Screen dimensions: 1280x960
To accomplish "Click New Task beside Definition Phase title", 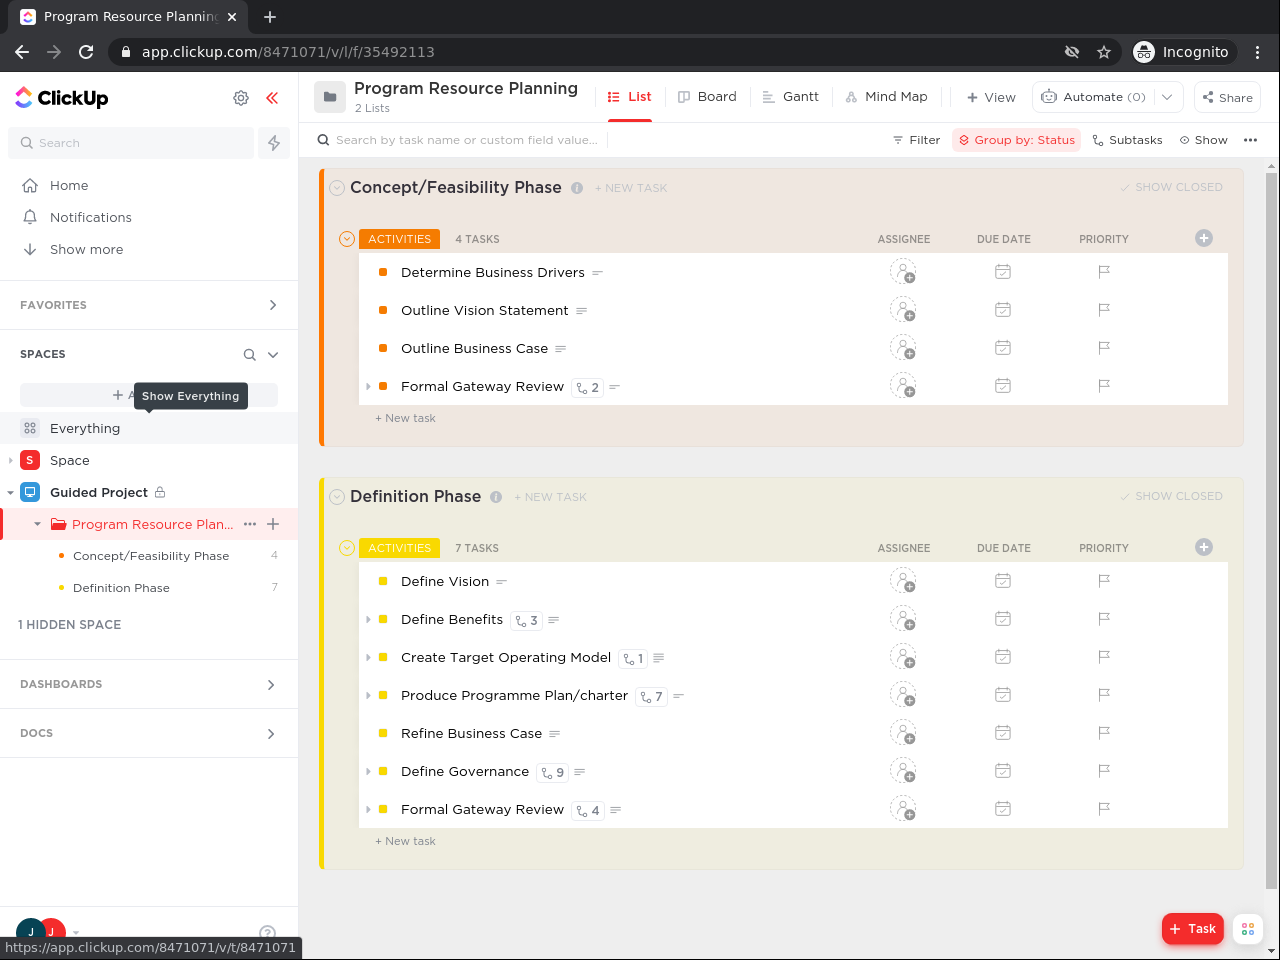I will [x=550, y=497].
